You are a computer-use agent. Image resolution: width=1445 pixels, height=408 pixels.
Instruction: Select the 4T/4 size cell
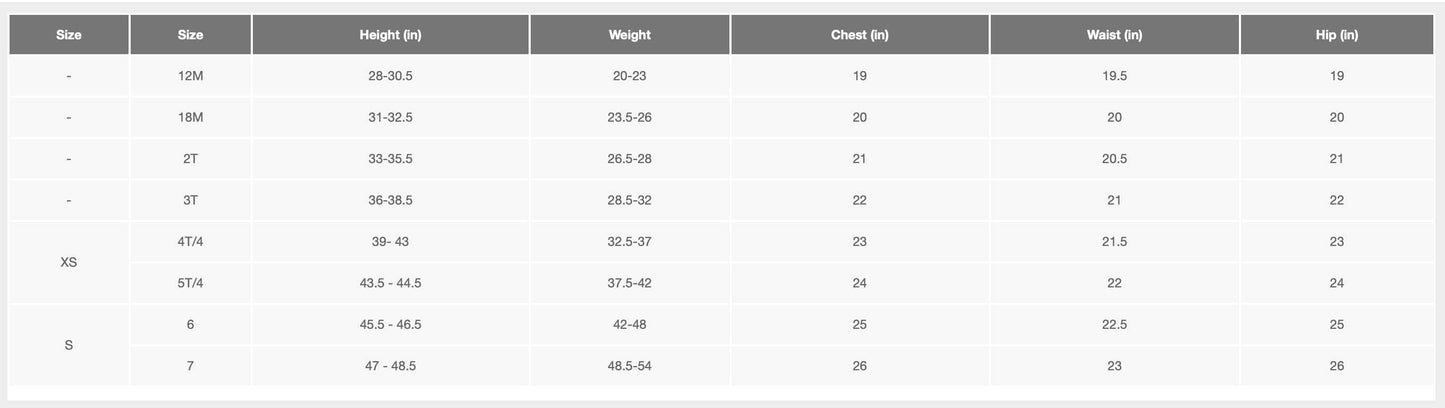pyautogui.click(x=190, y=242)
